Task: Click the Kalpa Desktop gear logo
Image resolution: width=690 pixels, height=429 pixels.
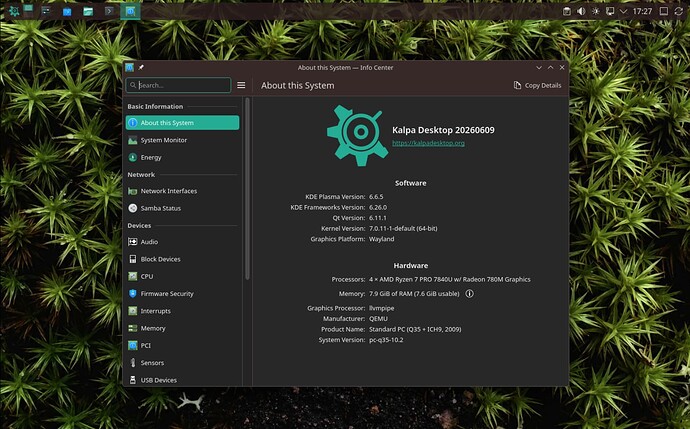Action: [357, 136]
